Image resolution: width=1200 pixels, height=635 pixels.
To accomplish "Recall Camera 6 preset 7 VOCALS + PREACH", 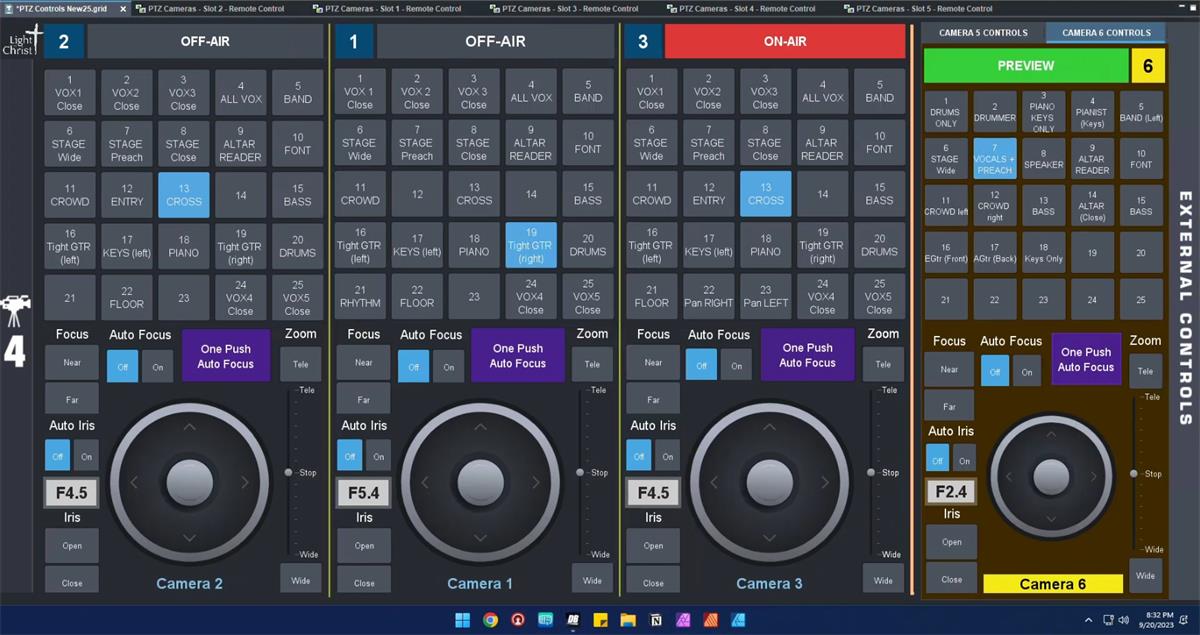I will click(x=994, y=159).
